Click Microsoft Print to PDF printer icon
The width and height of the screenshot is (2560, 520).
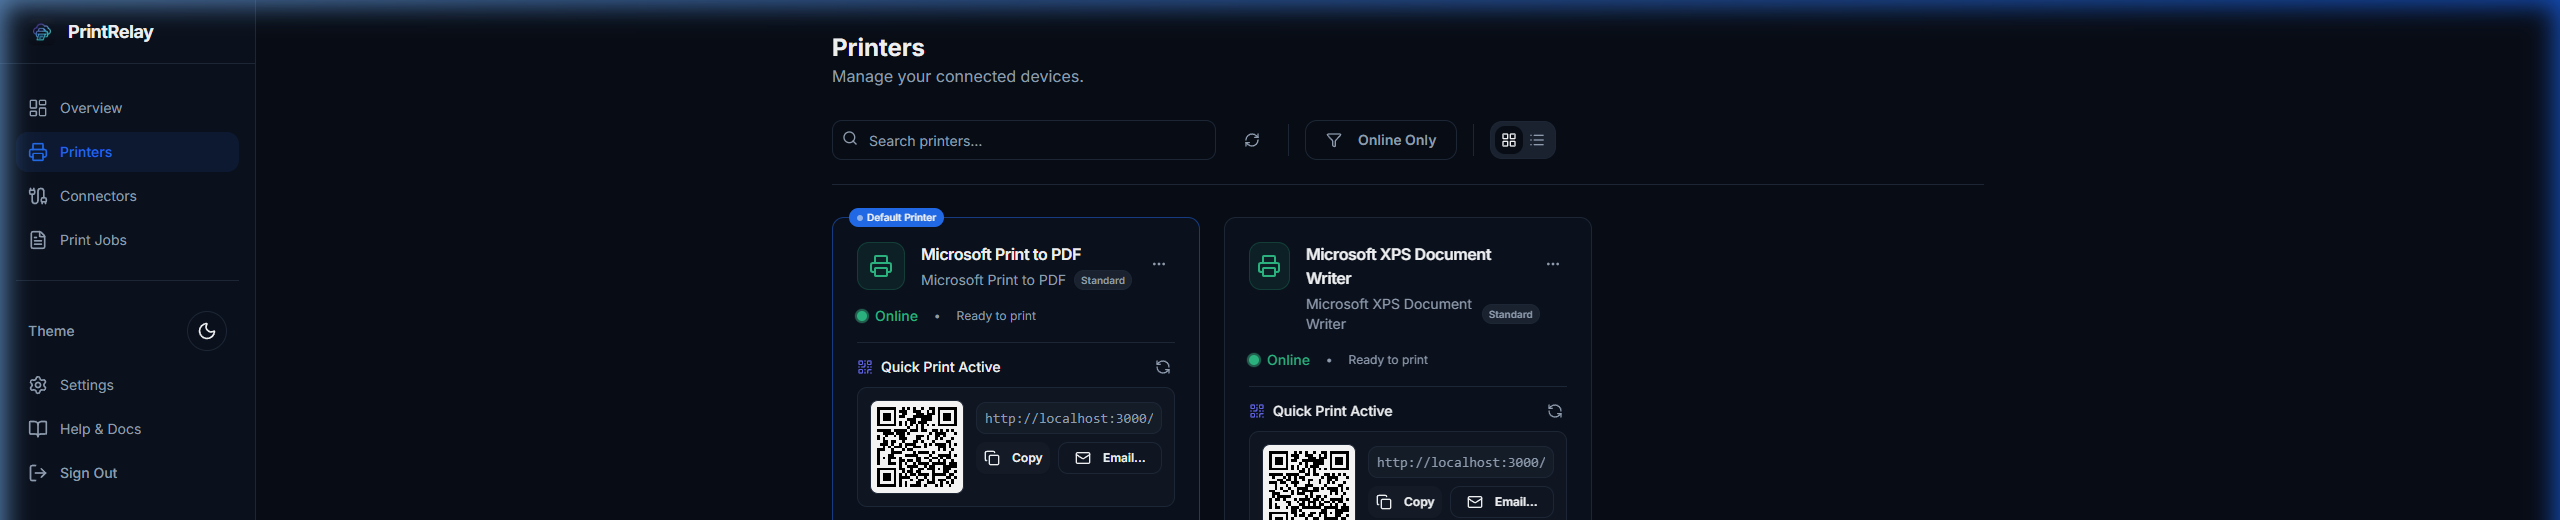pos(881,266)
